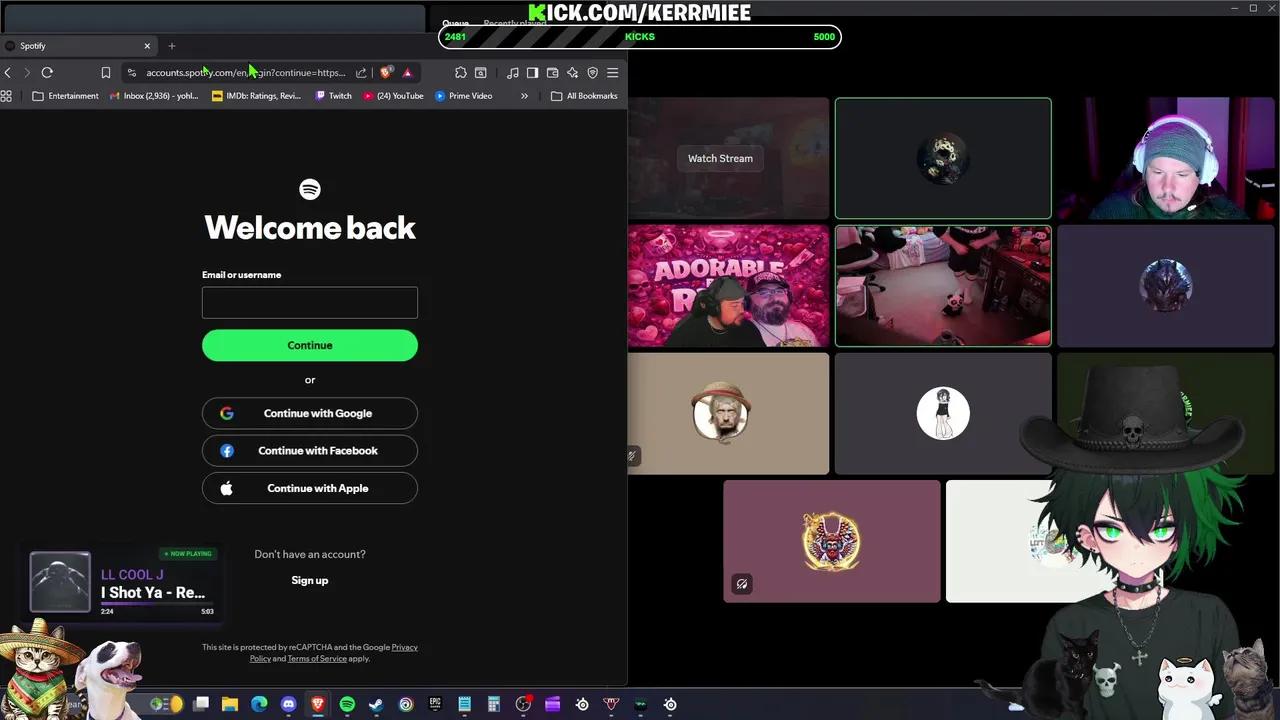
Task: Open the Brave Wallet icon
Action: click(x=552, y=72)
